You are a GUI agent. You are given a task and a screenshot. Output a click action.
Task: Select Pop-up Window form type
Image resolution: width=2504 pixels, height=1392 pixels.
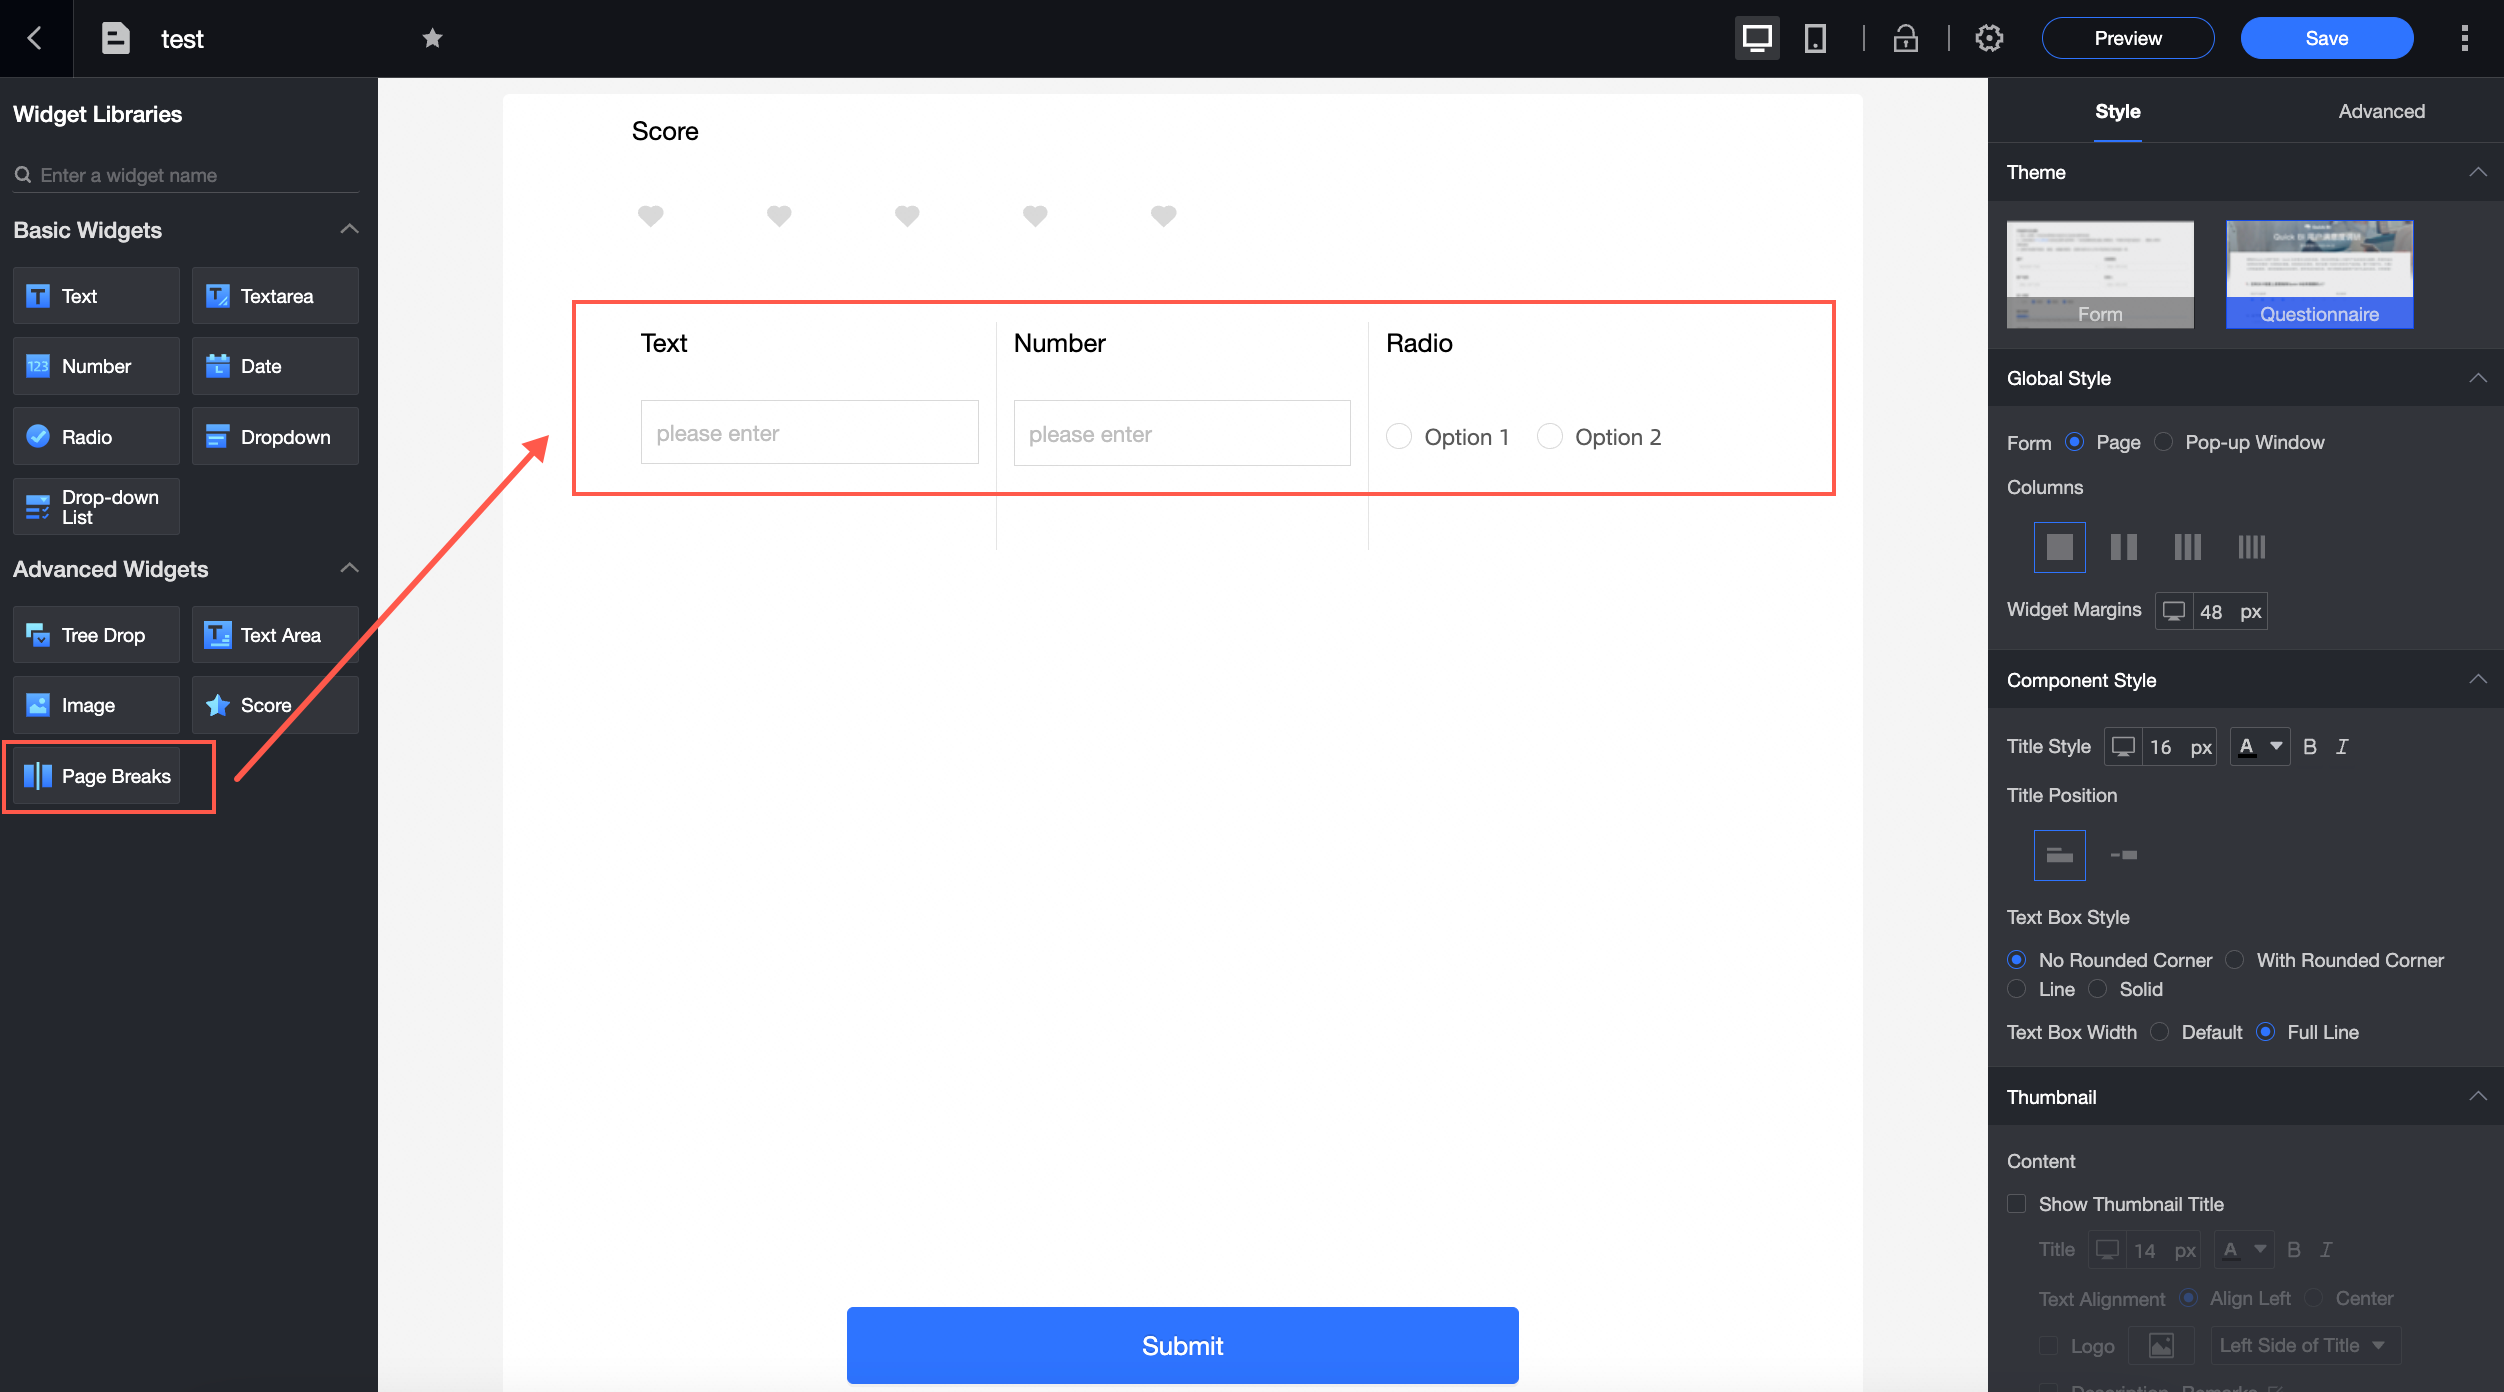coord(2164,442)
